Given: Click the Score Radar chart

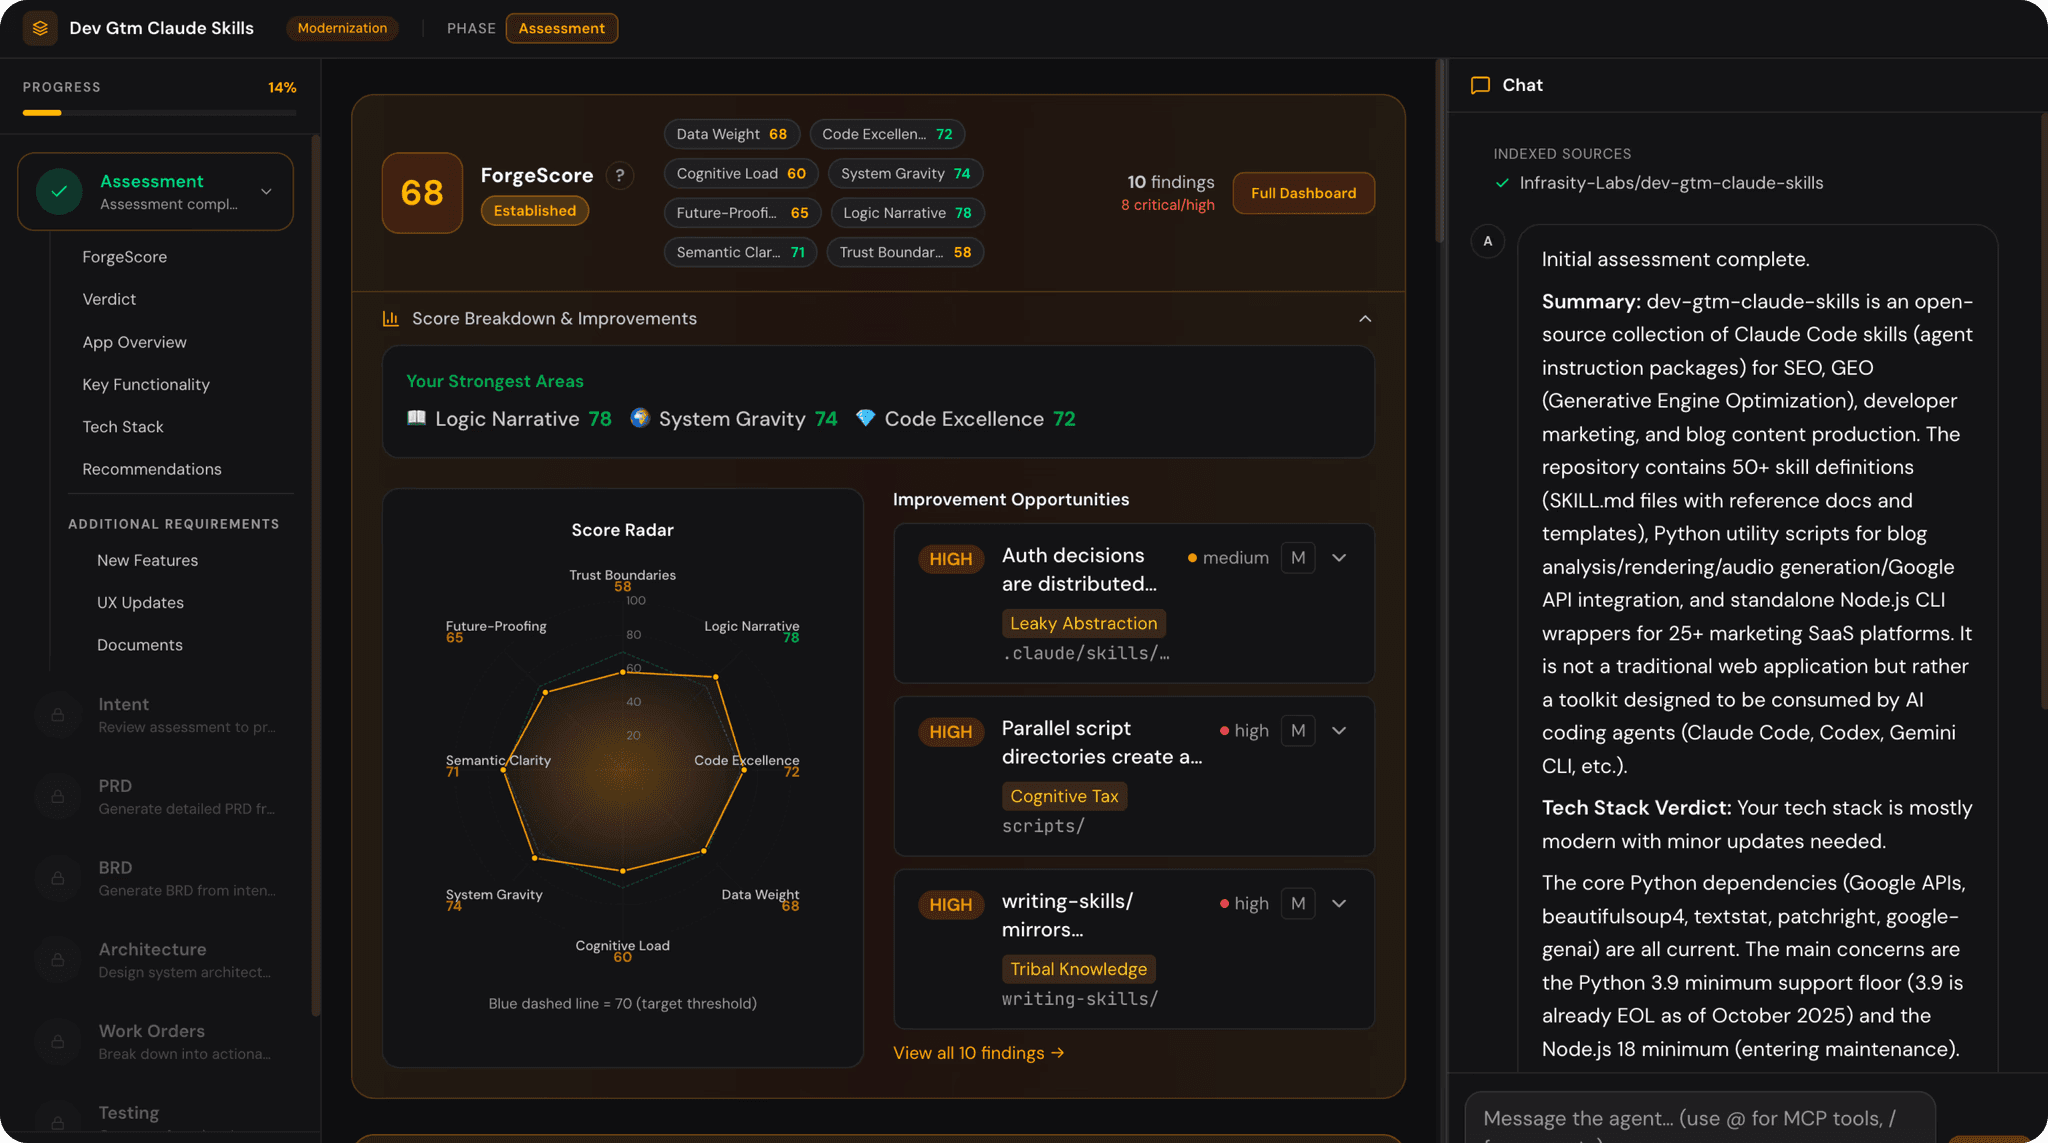Looking at the screenshot, I should pos(622,770).
